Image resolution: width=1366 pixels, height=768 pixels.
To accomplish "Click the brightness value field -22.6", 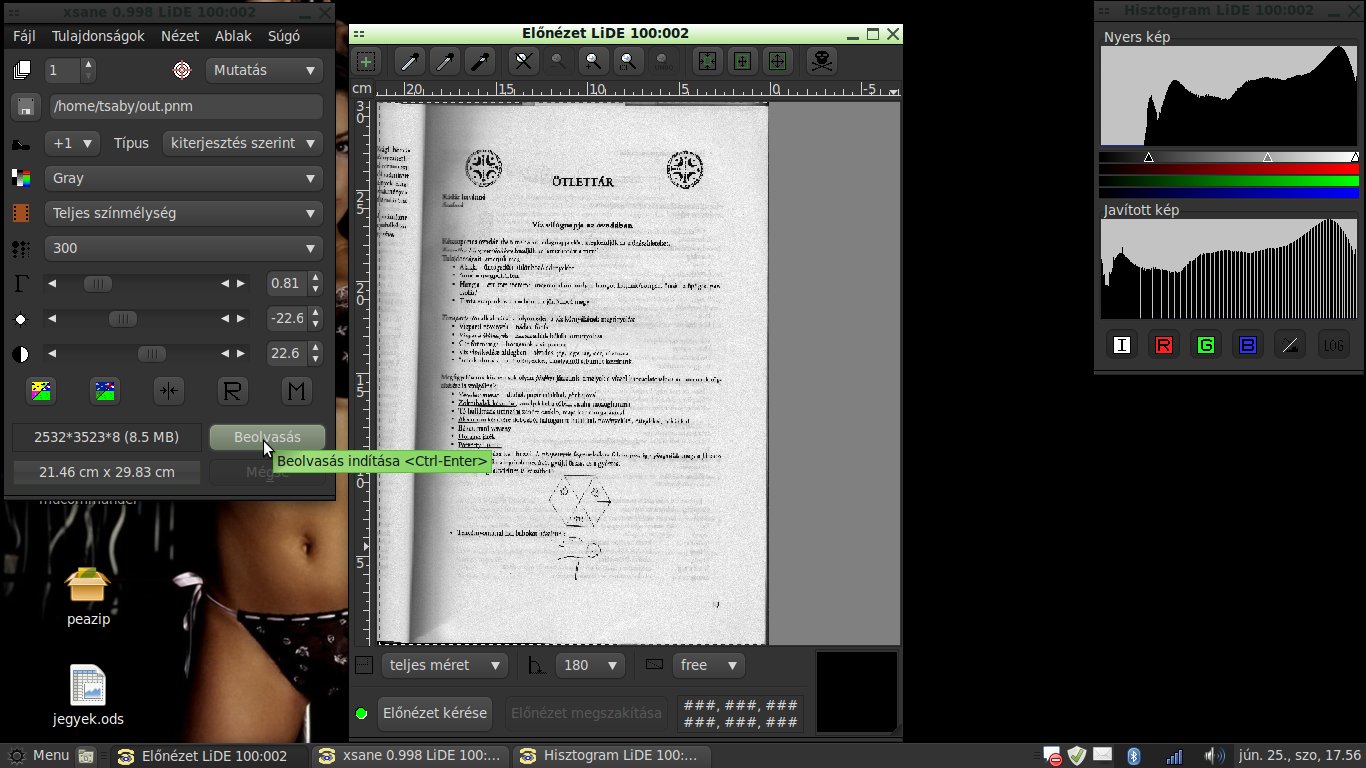I will [x=286, y=318].
